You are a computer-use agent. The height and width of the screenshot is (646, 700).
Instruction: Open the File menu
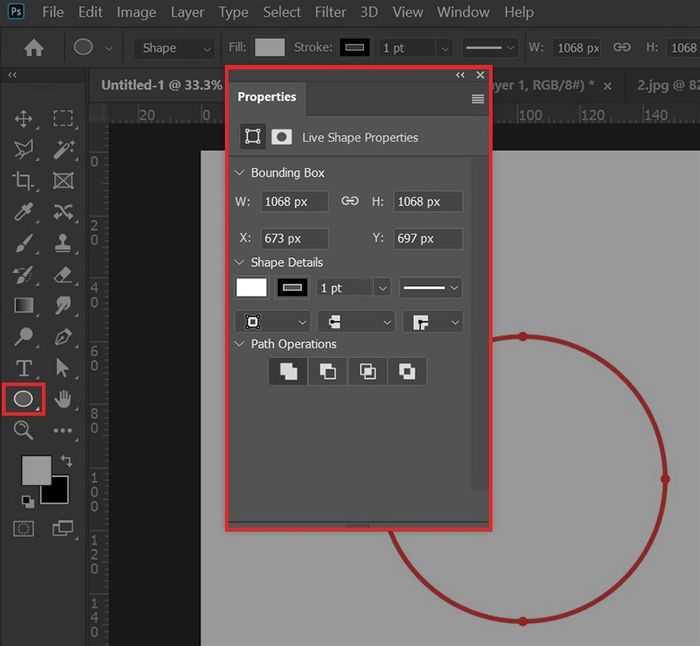coord(53,12)
